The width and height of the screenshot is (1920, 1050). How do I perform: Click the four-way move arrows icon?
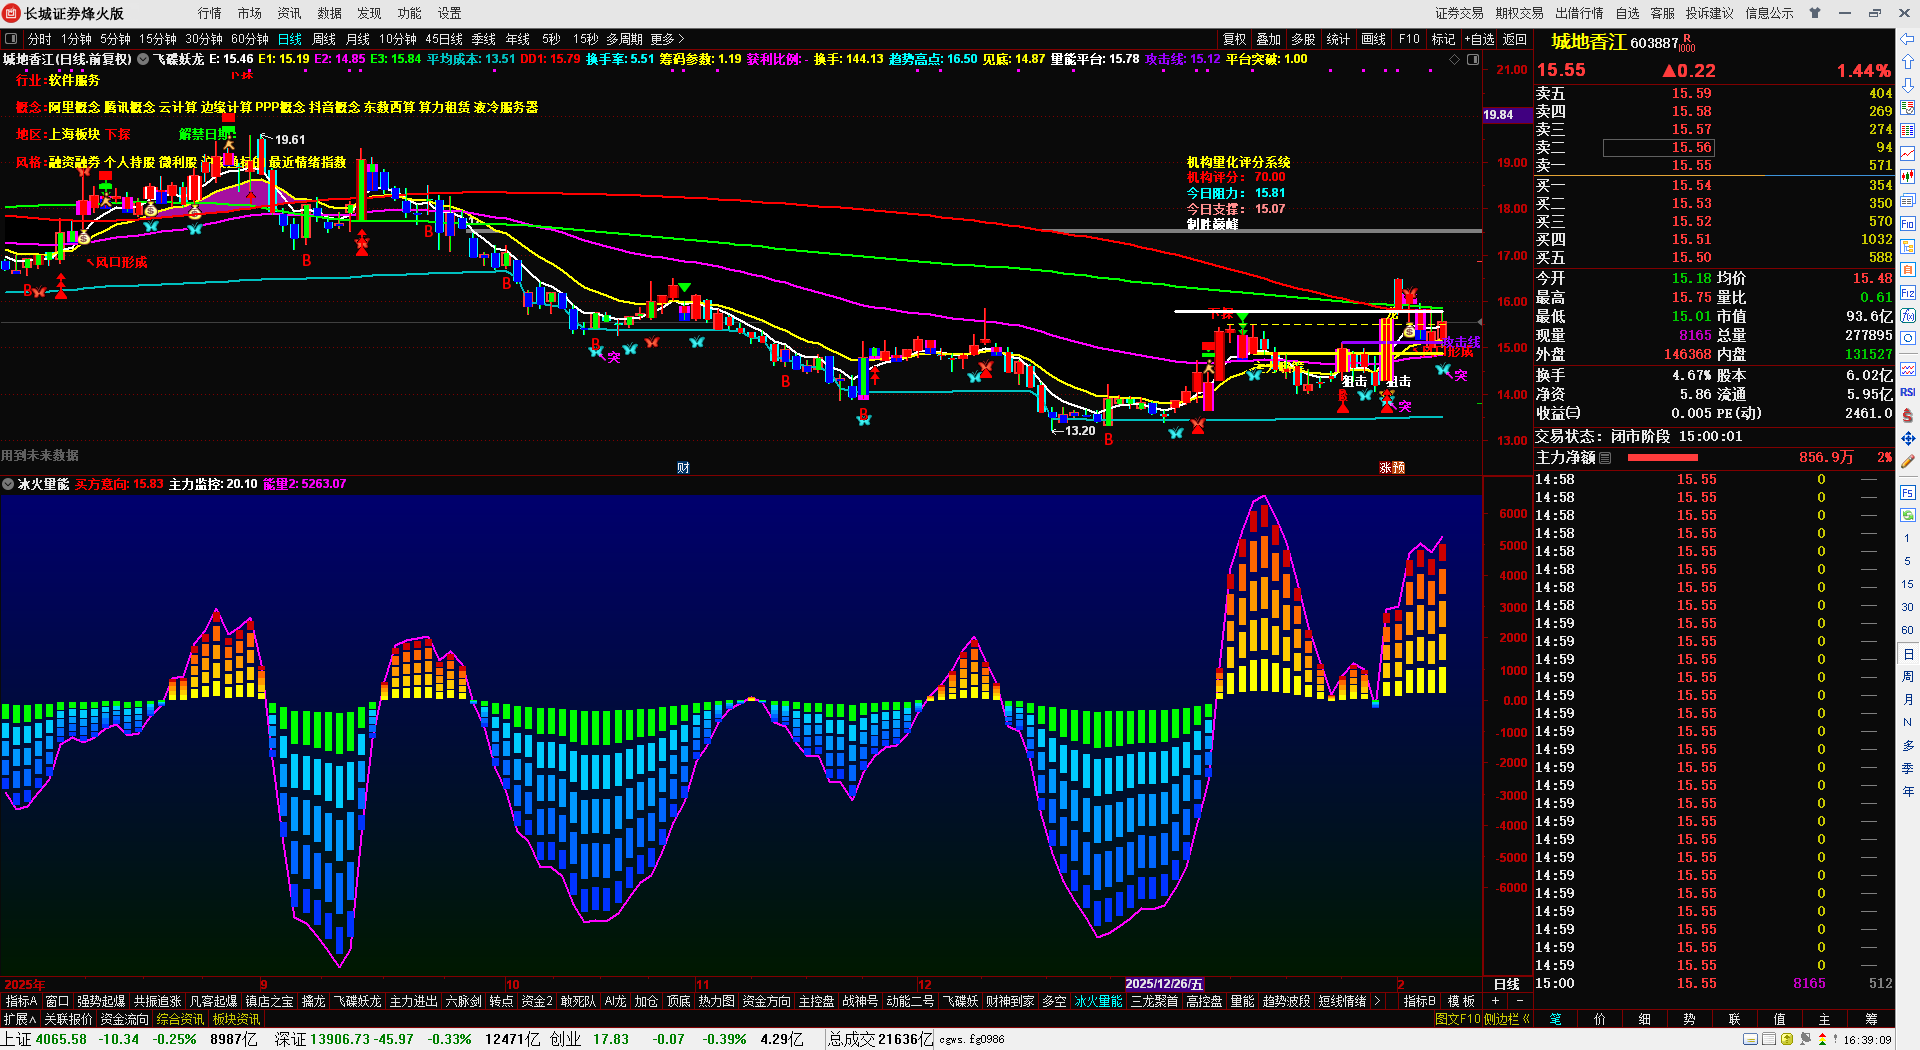tap(1908, 439)
